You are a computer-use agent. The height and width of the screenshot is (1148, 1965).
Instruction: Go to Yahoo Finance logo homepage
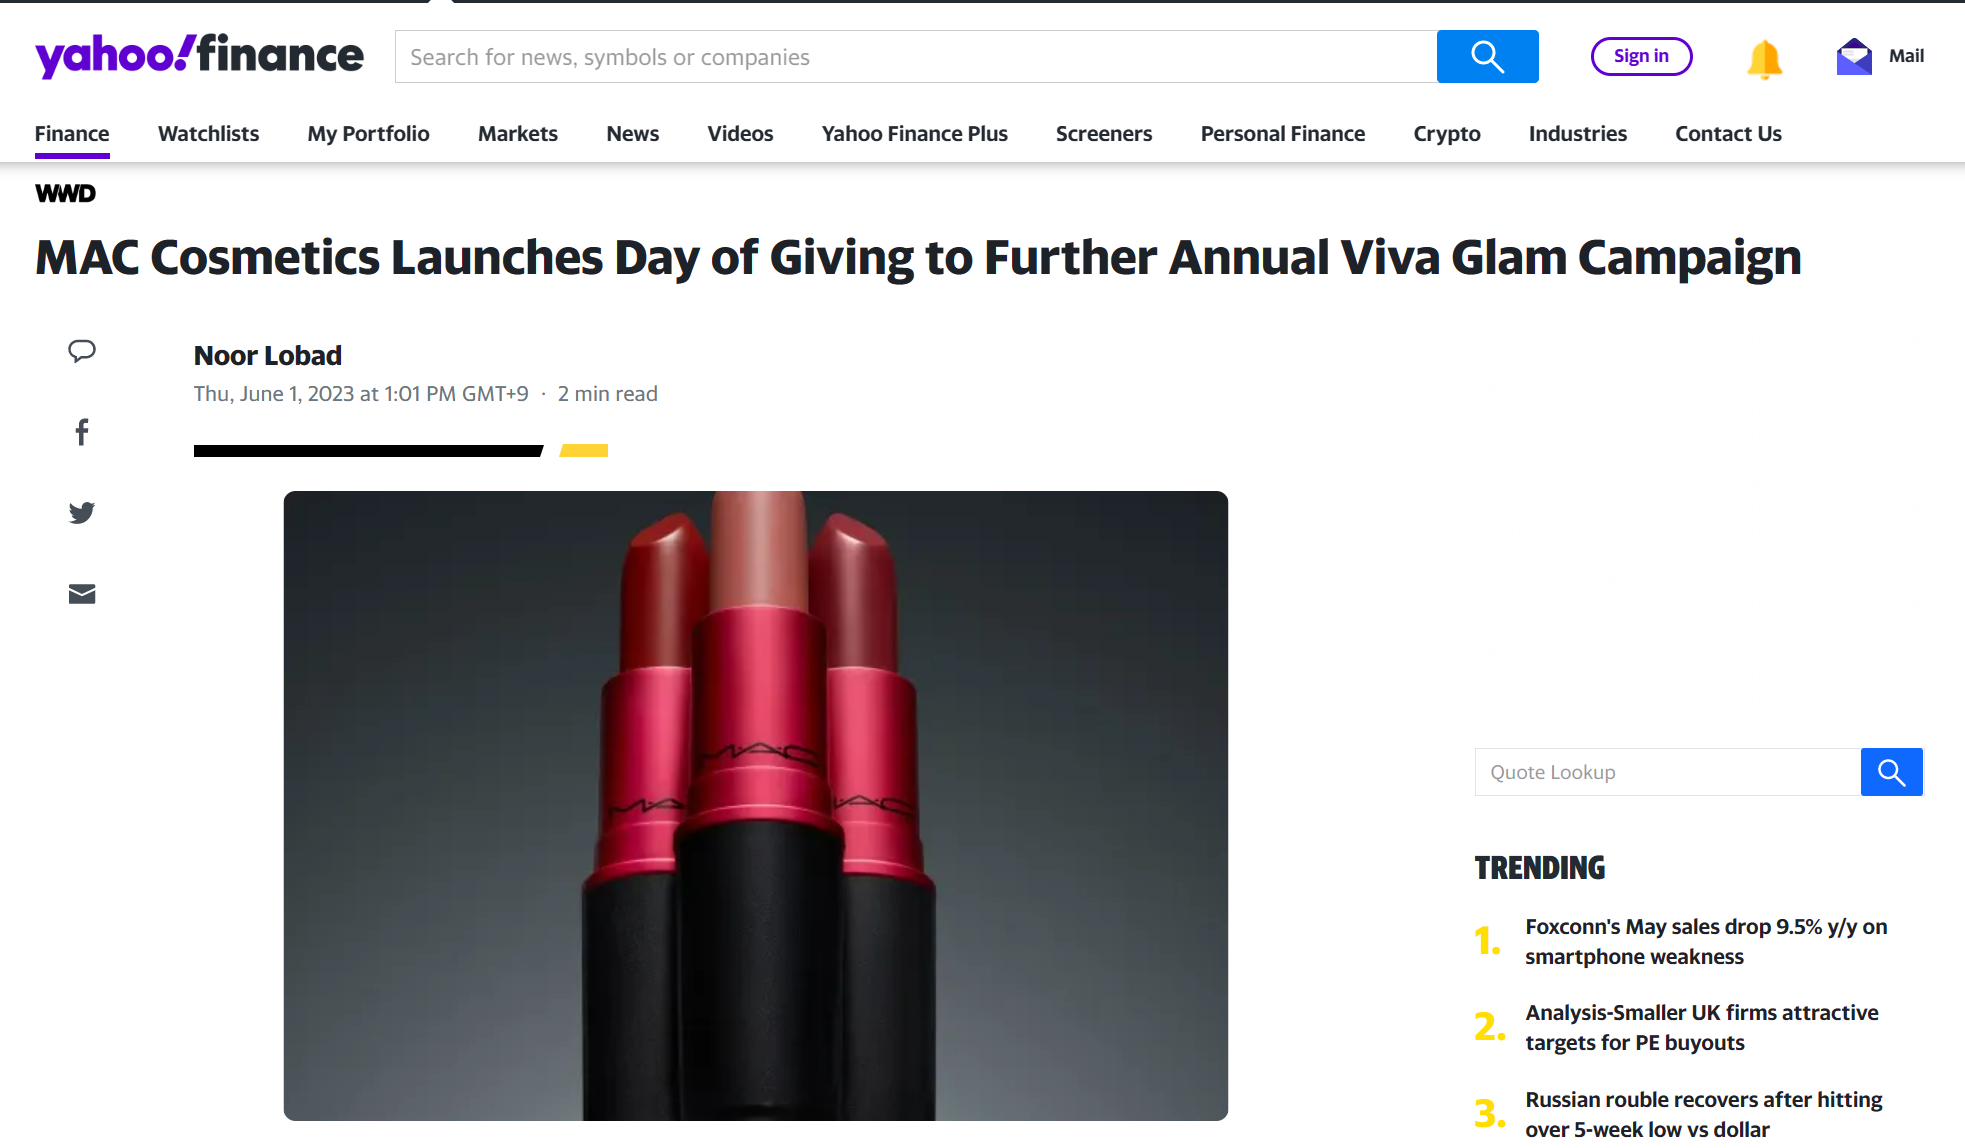(x=199, y=55)
